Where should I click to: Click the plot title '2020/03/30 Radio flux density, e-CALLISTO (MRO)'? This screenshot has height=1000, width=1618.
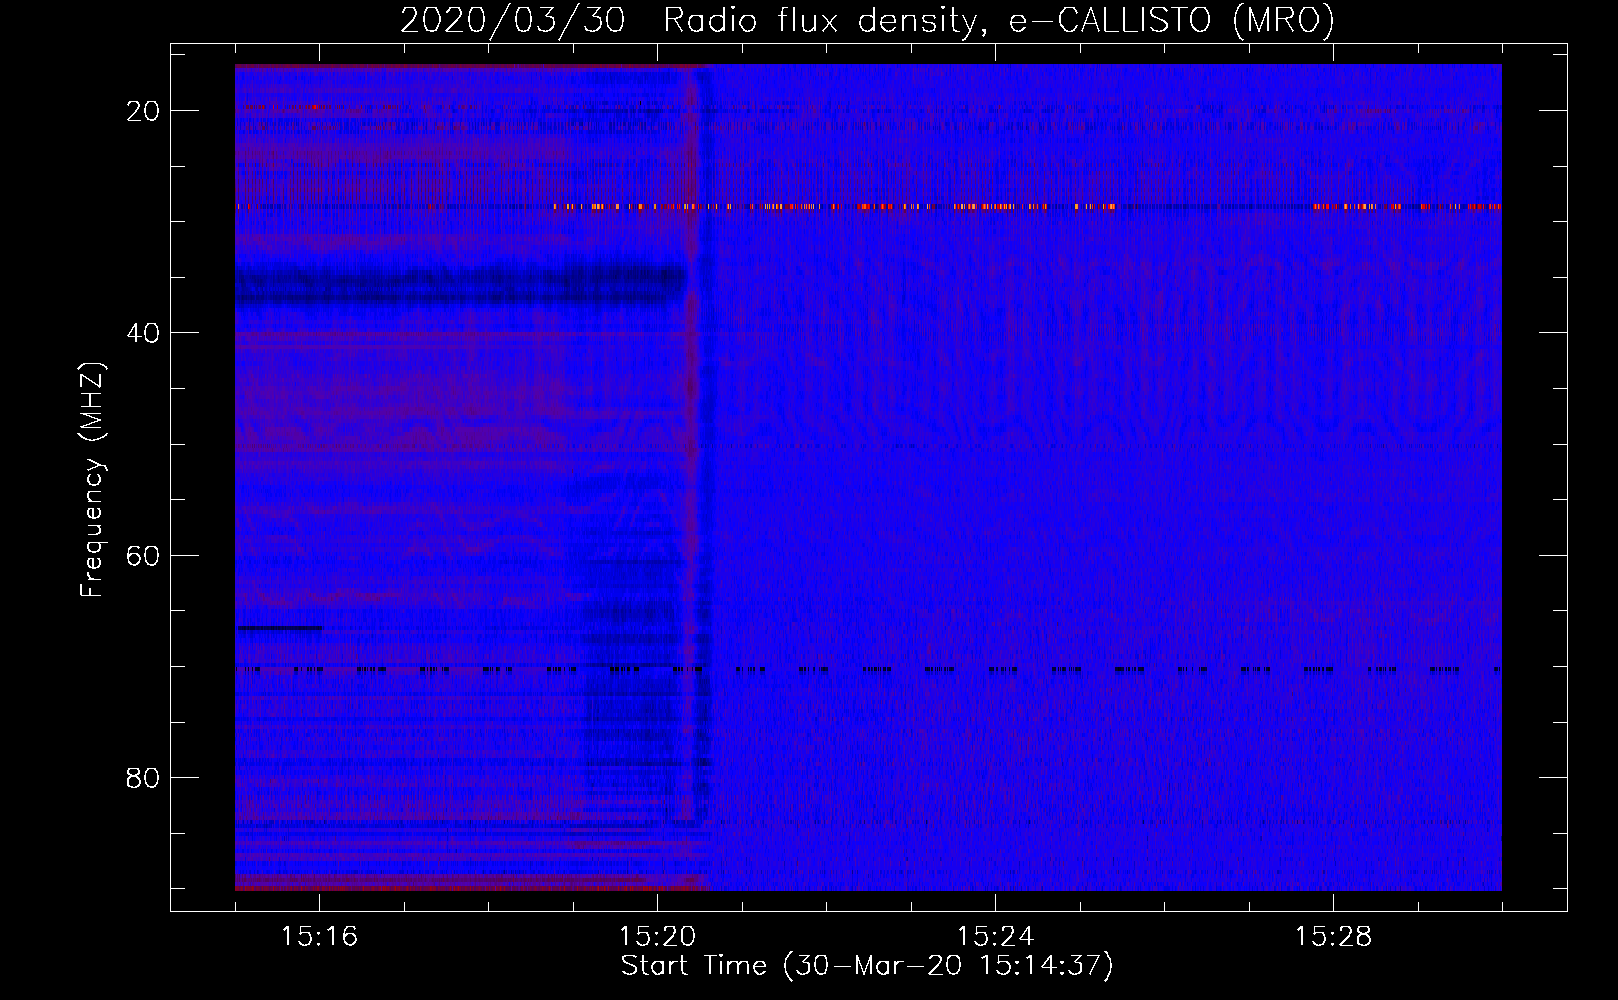tap(867, 20)
